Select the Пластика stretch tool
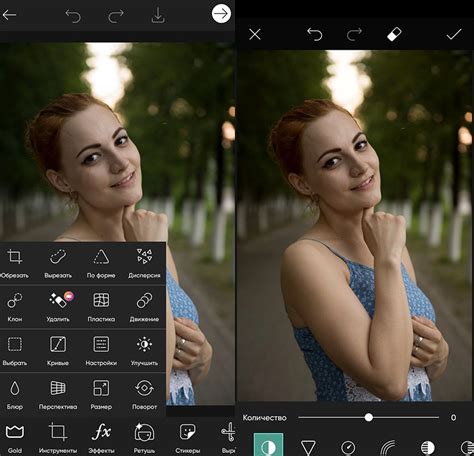 coord(101,307)
